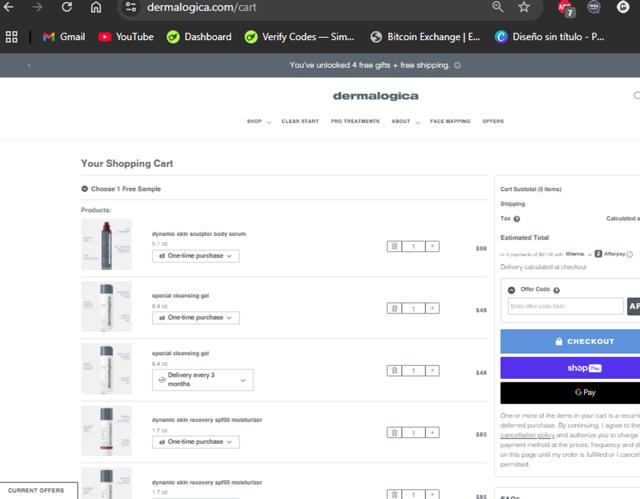Remove first special cleansing gel with trash icon
The height and width of the screenshot is (499, 640).
[394, 308]
